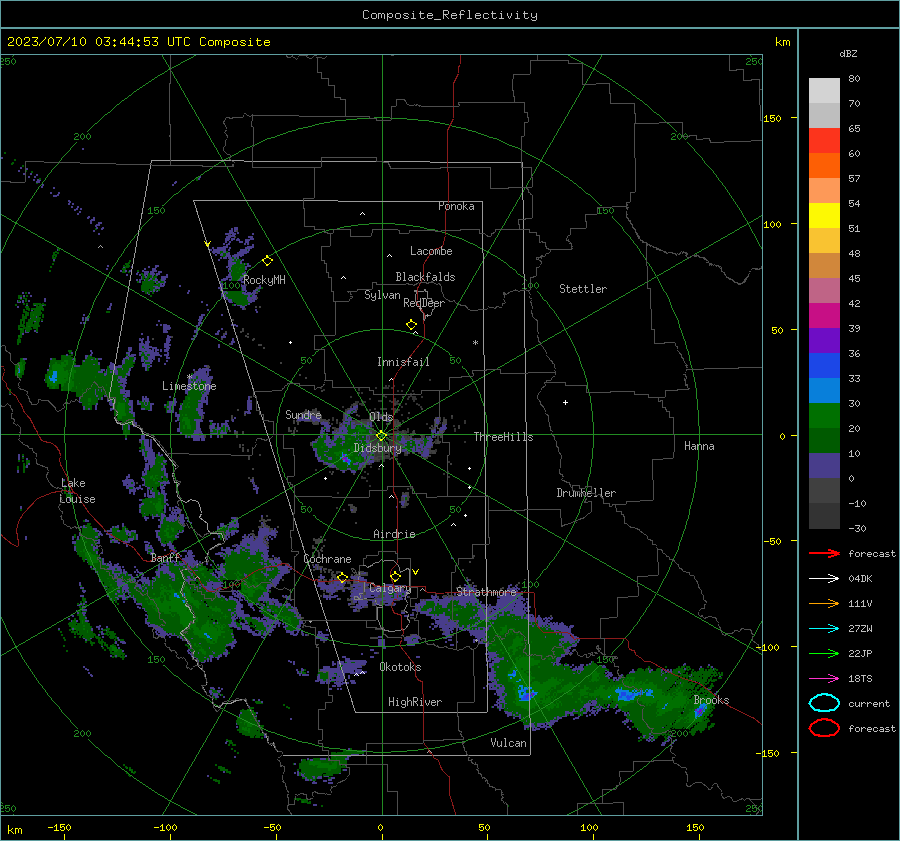Click the yellow diamond marker near RockyMH

(x=267, y=261)
